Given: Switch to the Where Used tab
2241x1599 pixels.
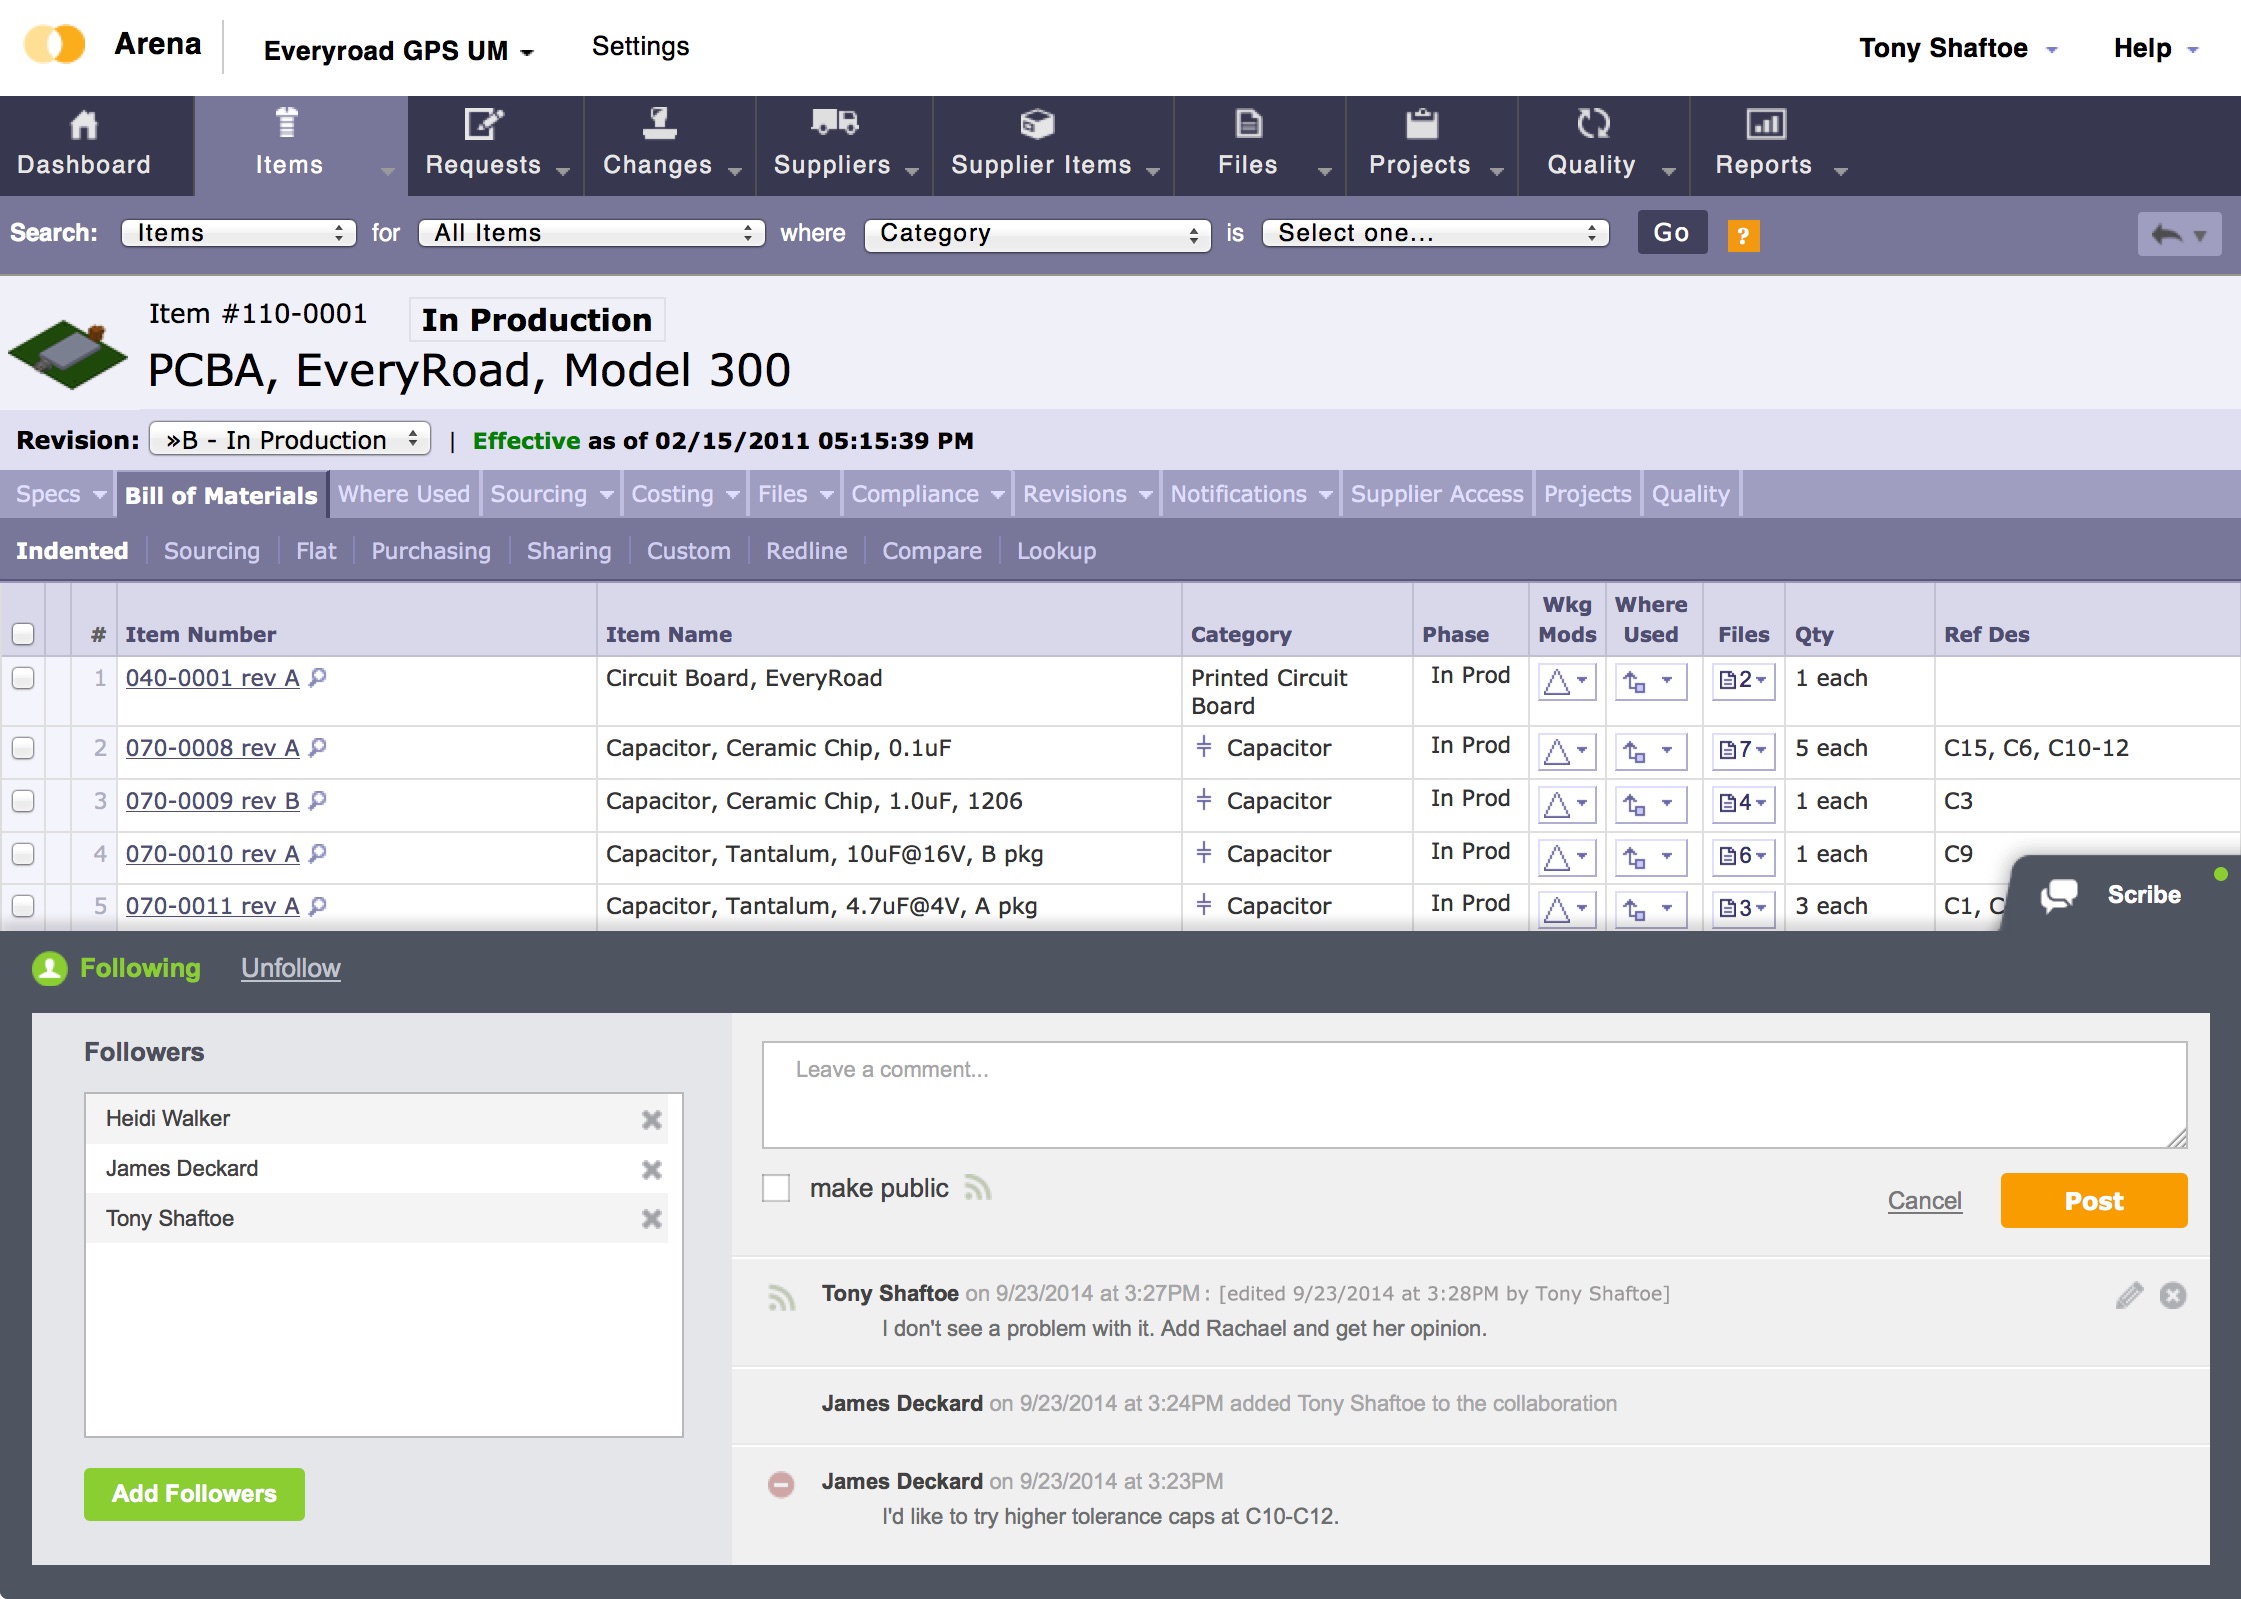Looking at the screenshot, I should tap(403, 493).
